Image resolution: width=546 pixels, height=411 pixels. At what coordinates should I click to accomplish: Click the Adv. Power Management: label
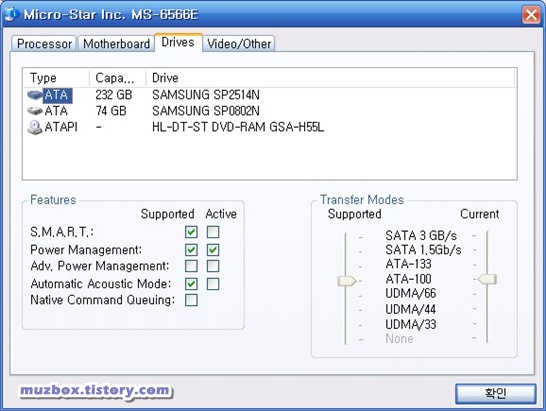coord(100,266)
